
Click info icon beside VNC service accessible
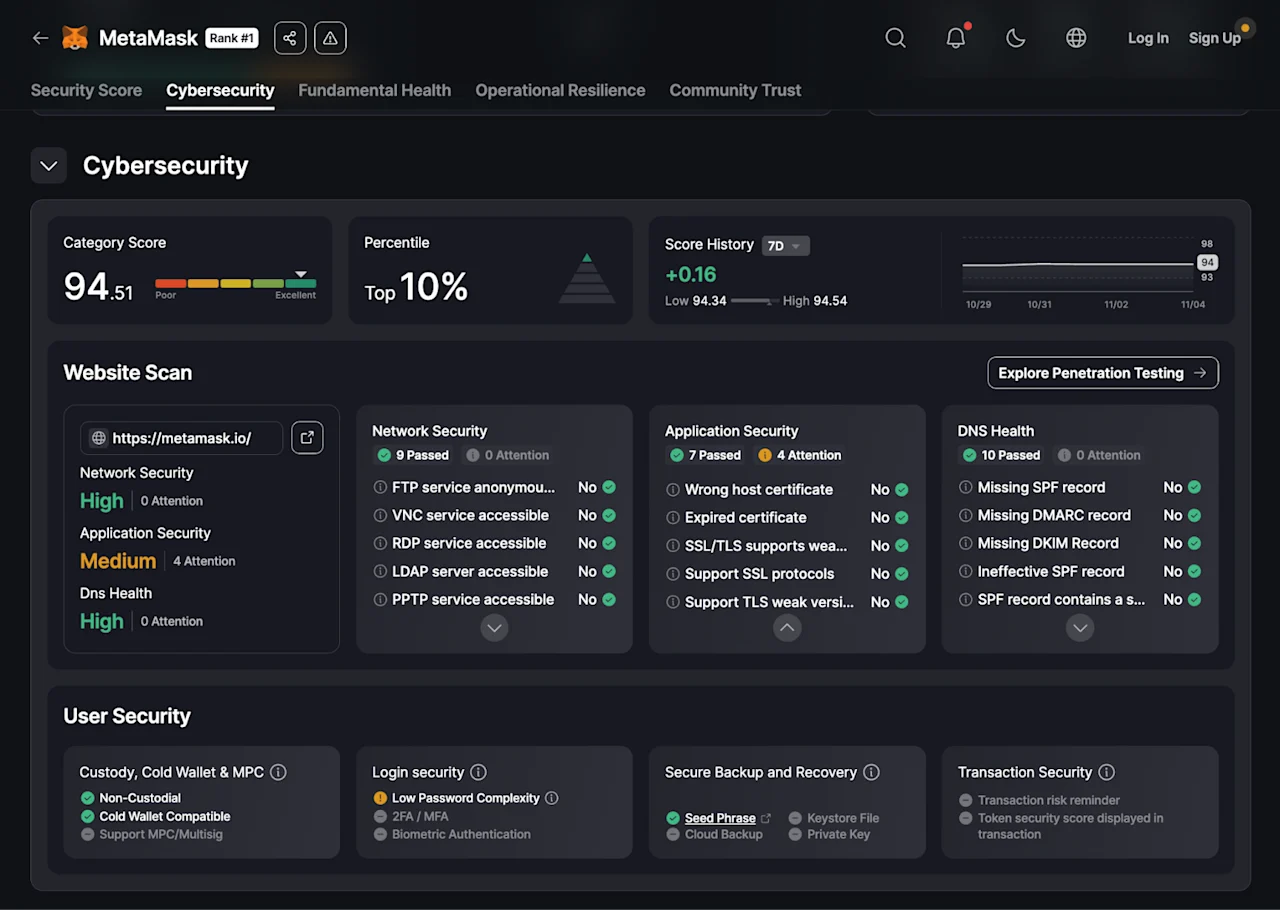click(x=380, y=515)
